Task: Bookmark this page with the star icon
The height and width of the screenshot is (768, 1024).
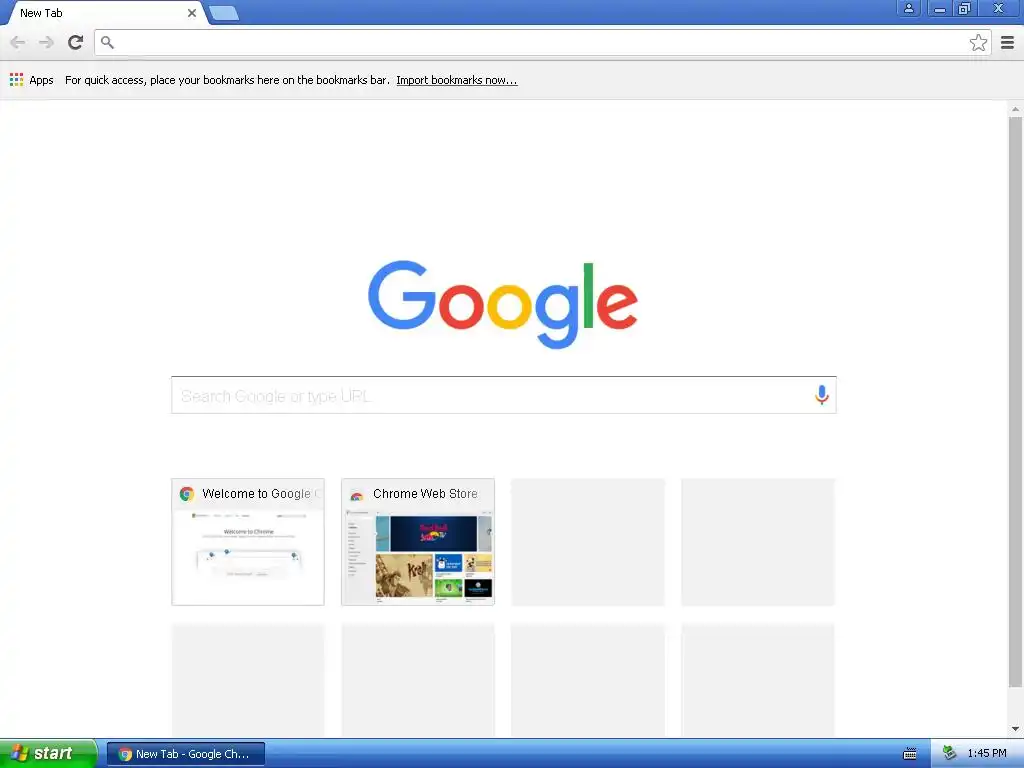Action: coord(978,42)
